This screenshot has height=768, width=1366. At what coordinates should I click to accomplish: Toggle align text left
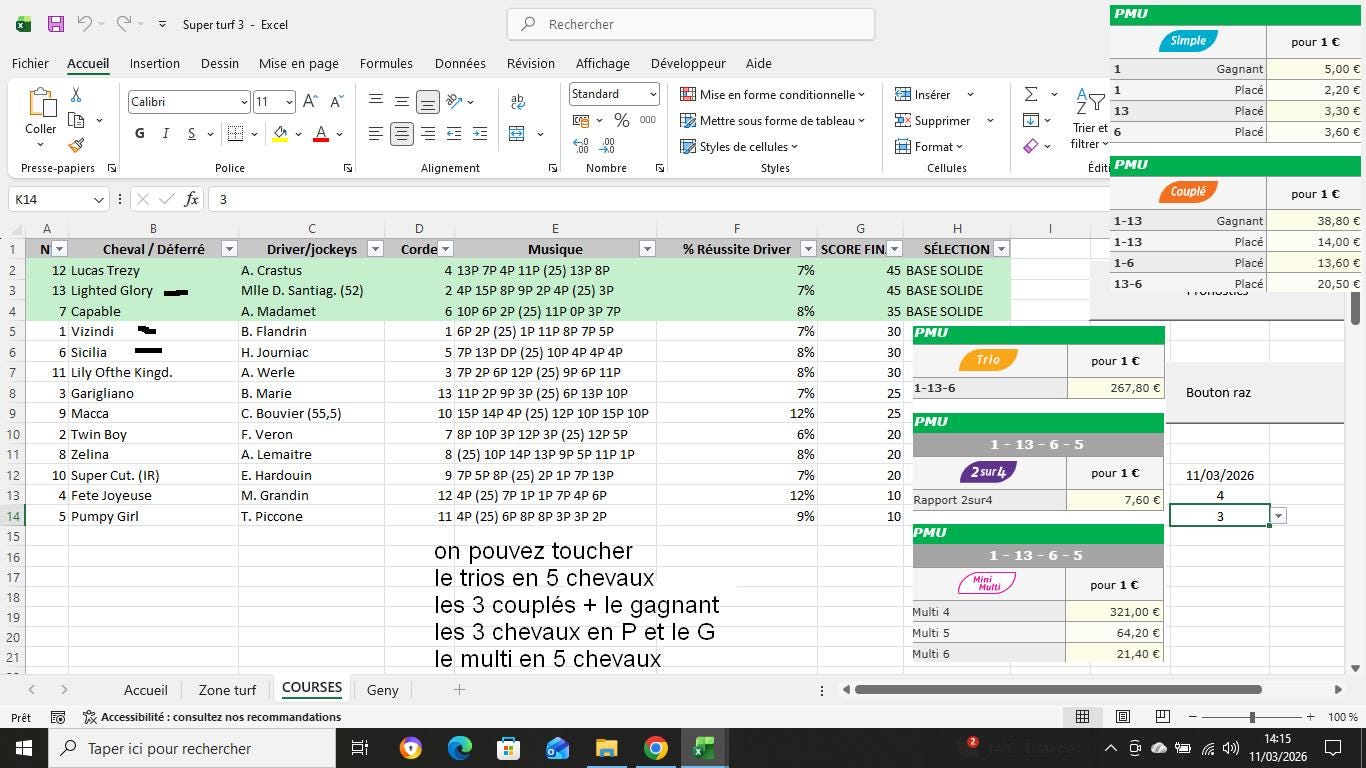click(x=375, y=134)
